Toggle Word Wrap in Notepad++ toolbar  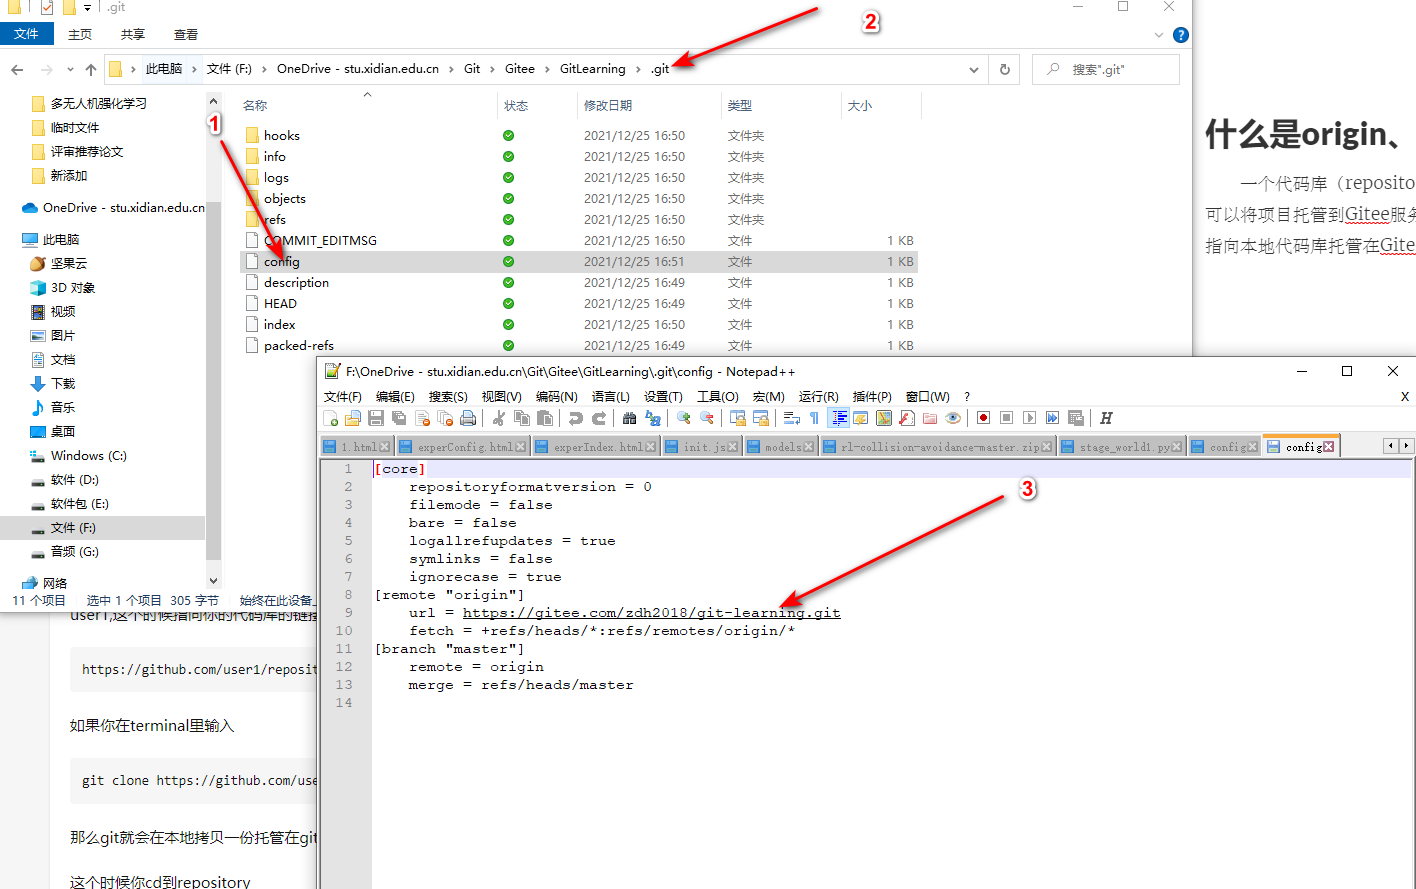[791, 418]
